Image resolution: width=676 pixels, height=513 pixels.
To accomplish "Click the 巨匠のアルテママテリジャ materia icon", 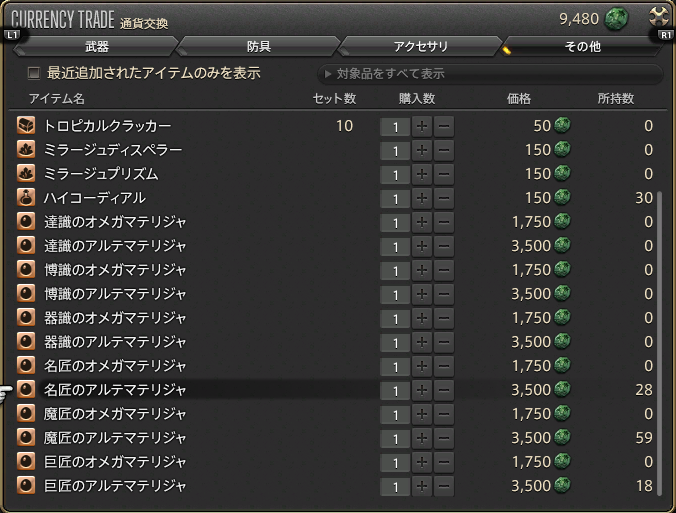I will [x=26, y=486].
